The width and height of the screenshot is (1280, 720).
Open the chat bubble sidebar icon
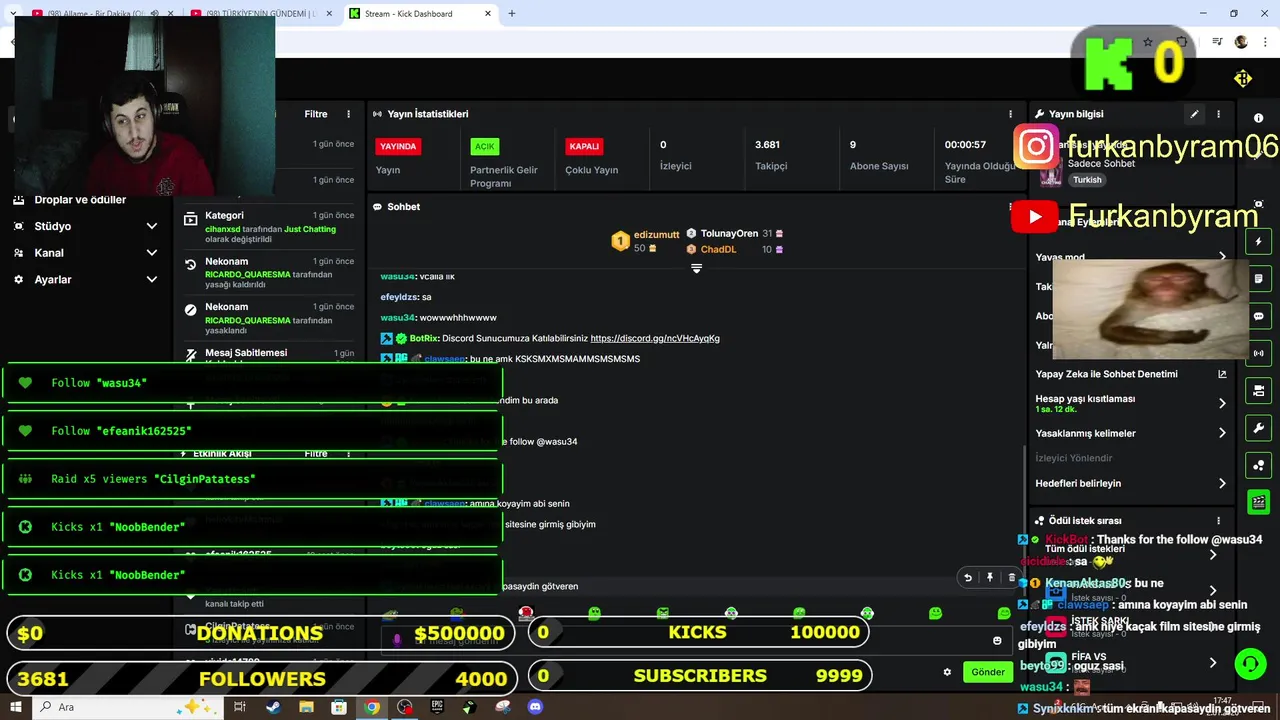click(1259, 316)
